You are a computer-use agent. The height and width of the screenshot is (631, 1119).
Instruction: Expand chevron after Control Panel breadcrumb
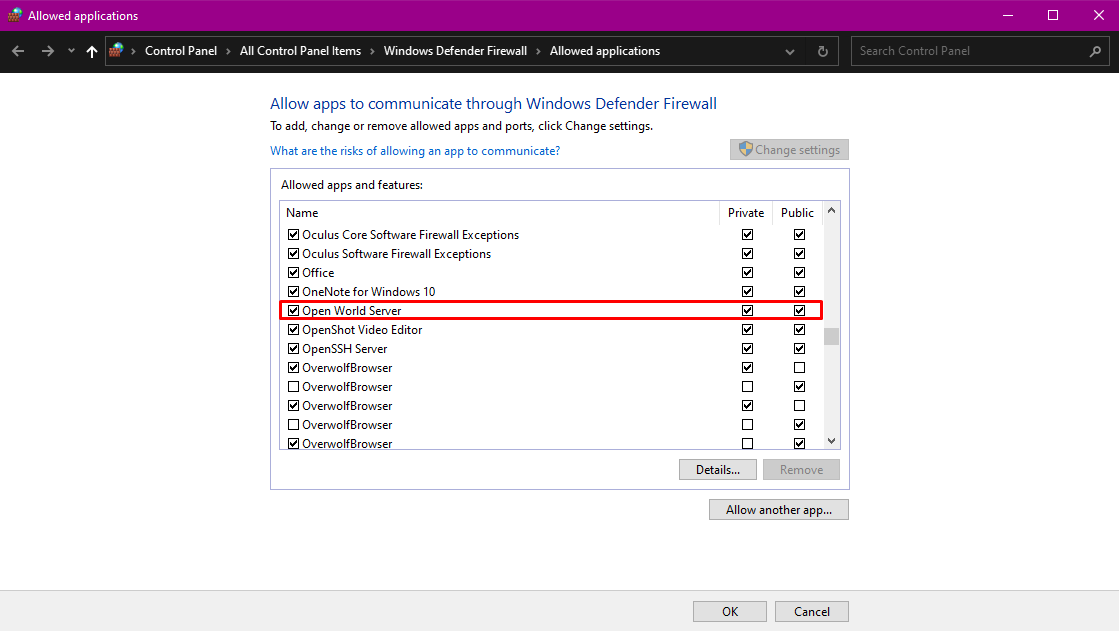pos(228,51)
